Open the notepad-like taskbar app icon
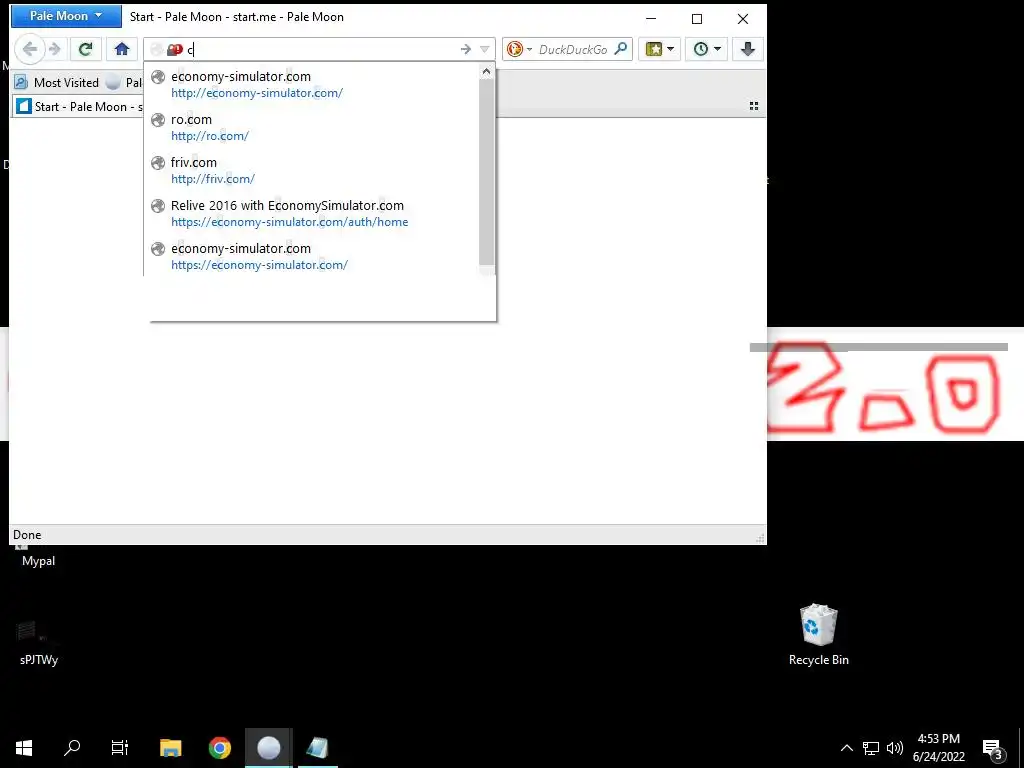The image size is (1024, 768). click(x=317, y=748)
